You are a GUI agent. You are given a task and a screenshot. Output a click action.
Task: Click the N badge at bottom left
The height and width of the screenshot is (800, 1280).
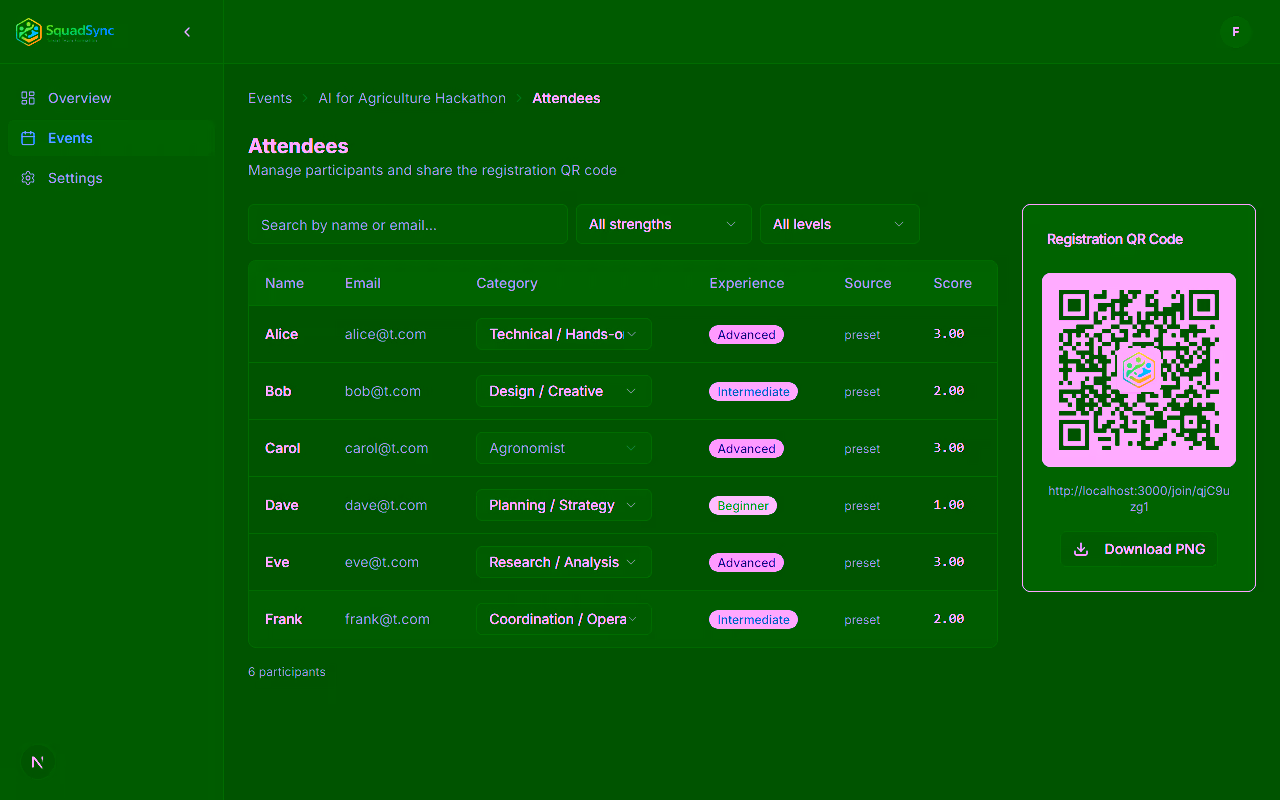point(38,762)
